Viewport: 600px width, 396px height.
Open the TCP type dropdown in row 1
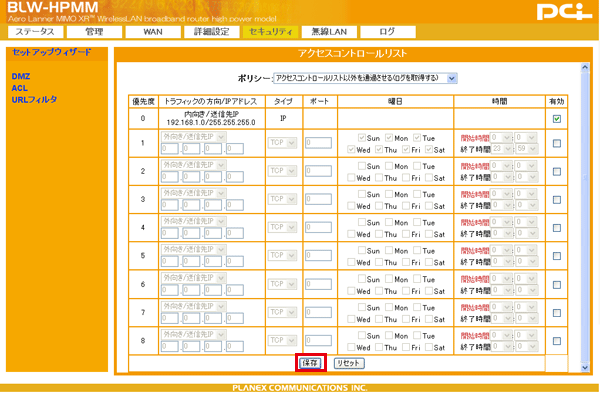point(282,143)
